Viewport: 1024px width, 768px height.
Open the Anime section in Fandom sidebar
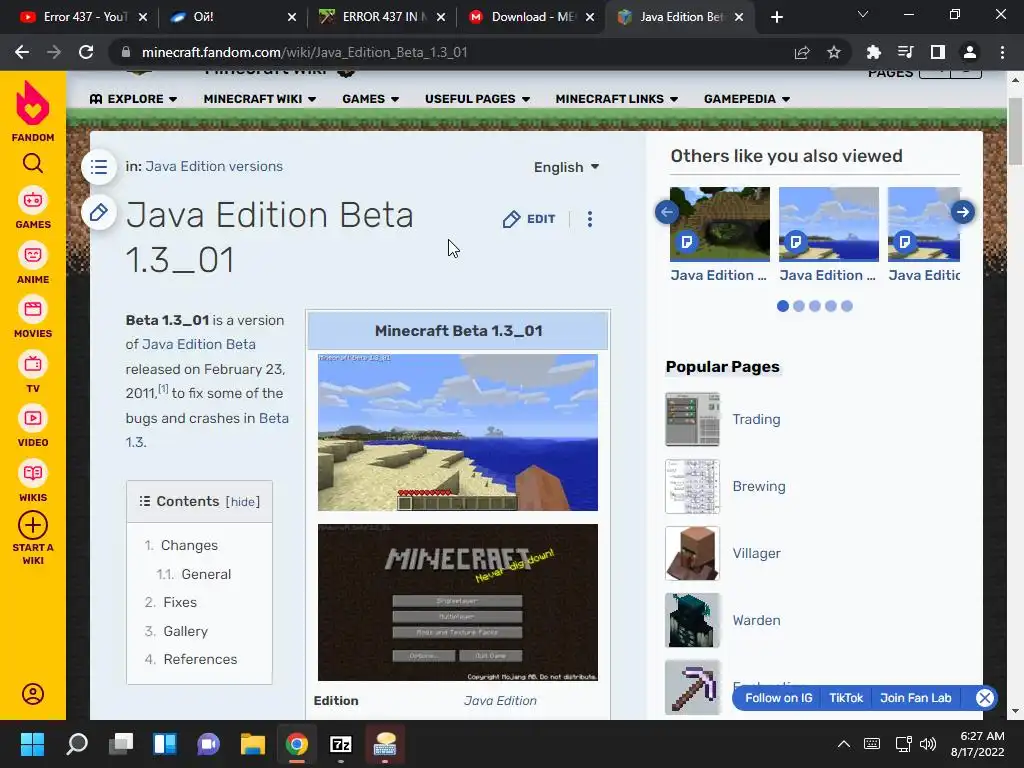[33, 263]
